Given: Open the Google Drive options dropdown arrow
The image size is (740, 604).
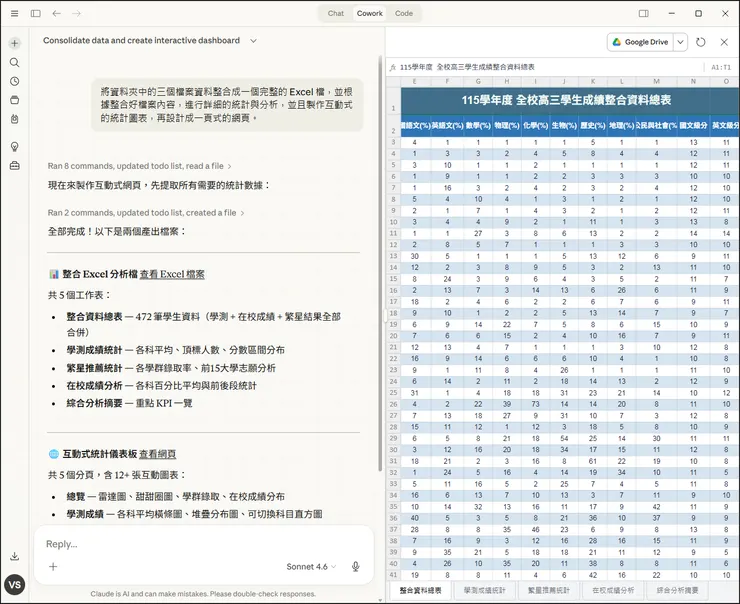Looking at the screenshot, I should point(680,42).
